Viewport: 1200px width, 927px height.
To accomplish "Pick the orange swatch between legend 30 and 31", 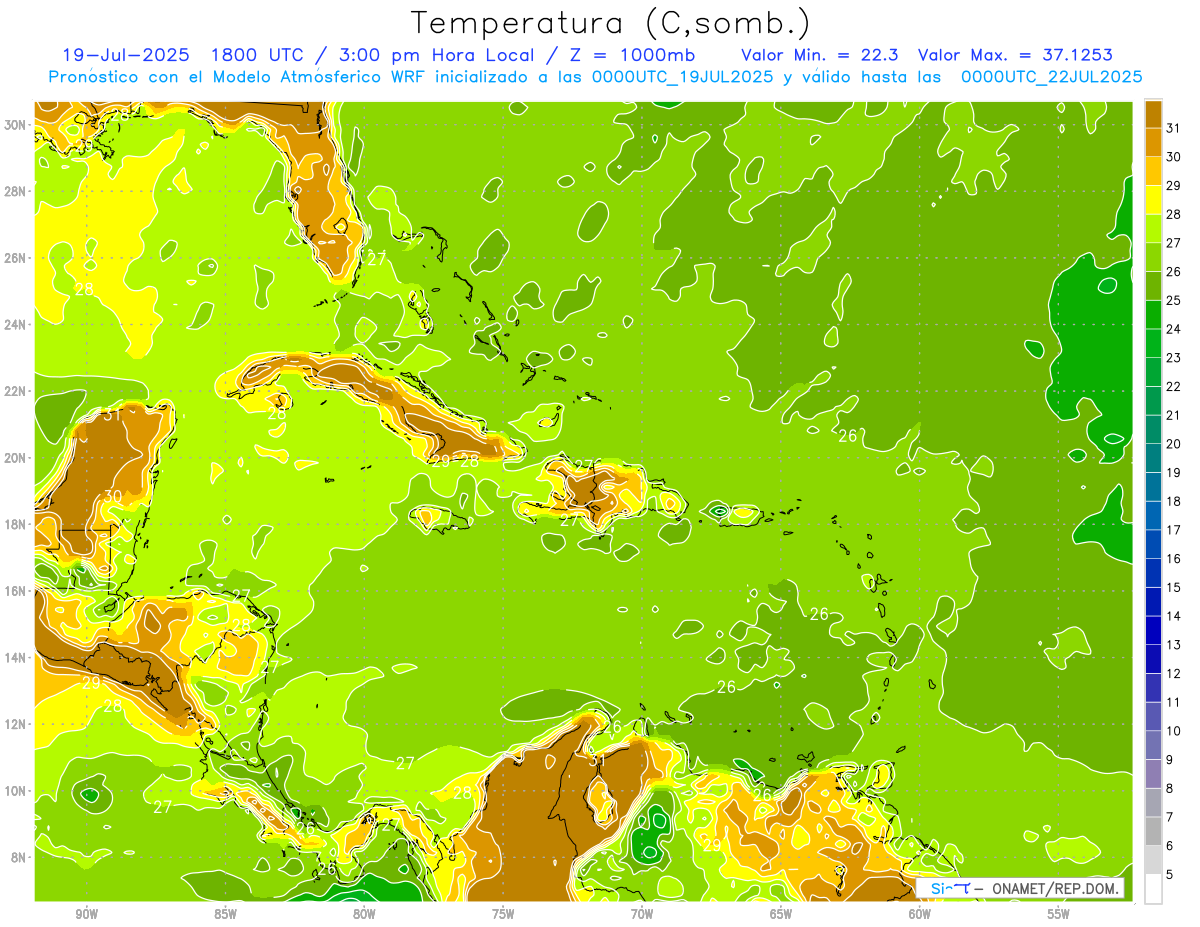I will 1153,143.
